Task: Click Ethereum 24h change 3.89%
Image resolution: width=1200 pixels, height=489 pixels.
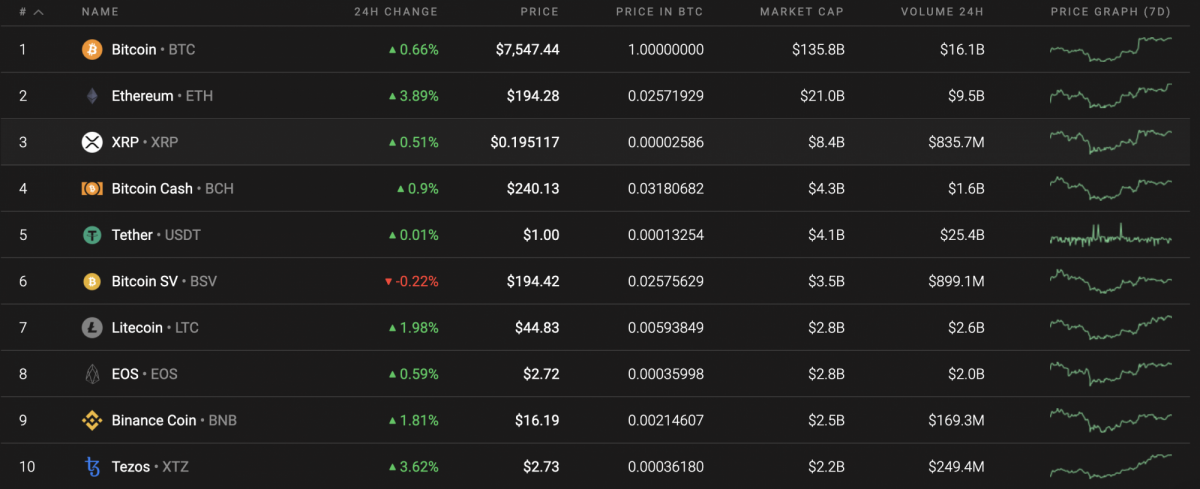Action: click(413, 96)
